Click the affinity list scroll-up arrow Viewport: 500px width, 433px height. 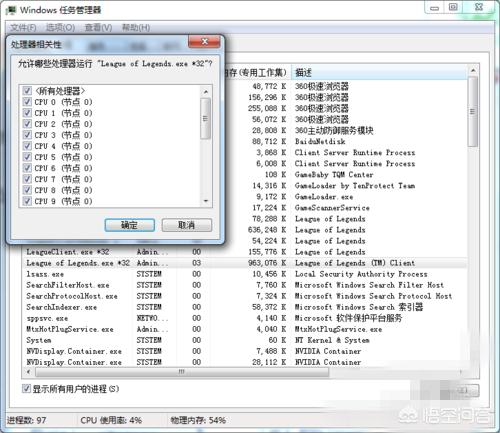pos(206,92)
